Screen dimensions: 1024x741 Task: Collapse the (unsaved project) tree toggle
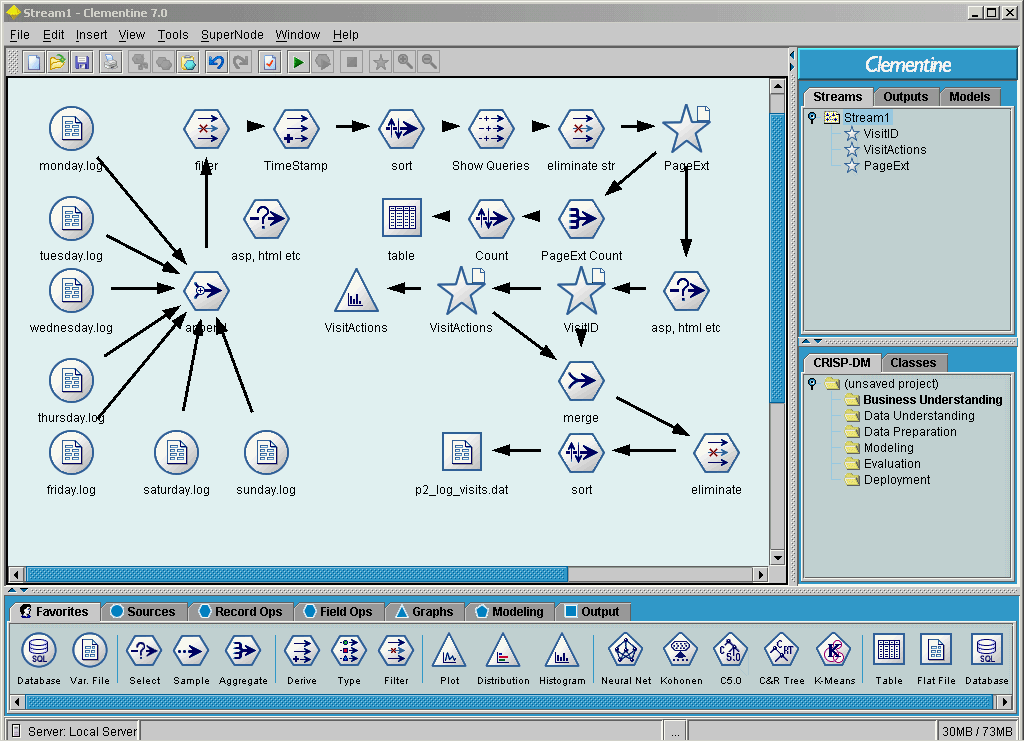tap(812, 383)
